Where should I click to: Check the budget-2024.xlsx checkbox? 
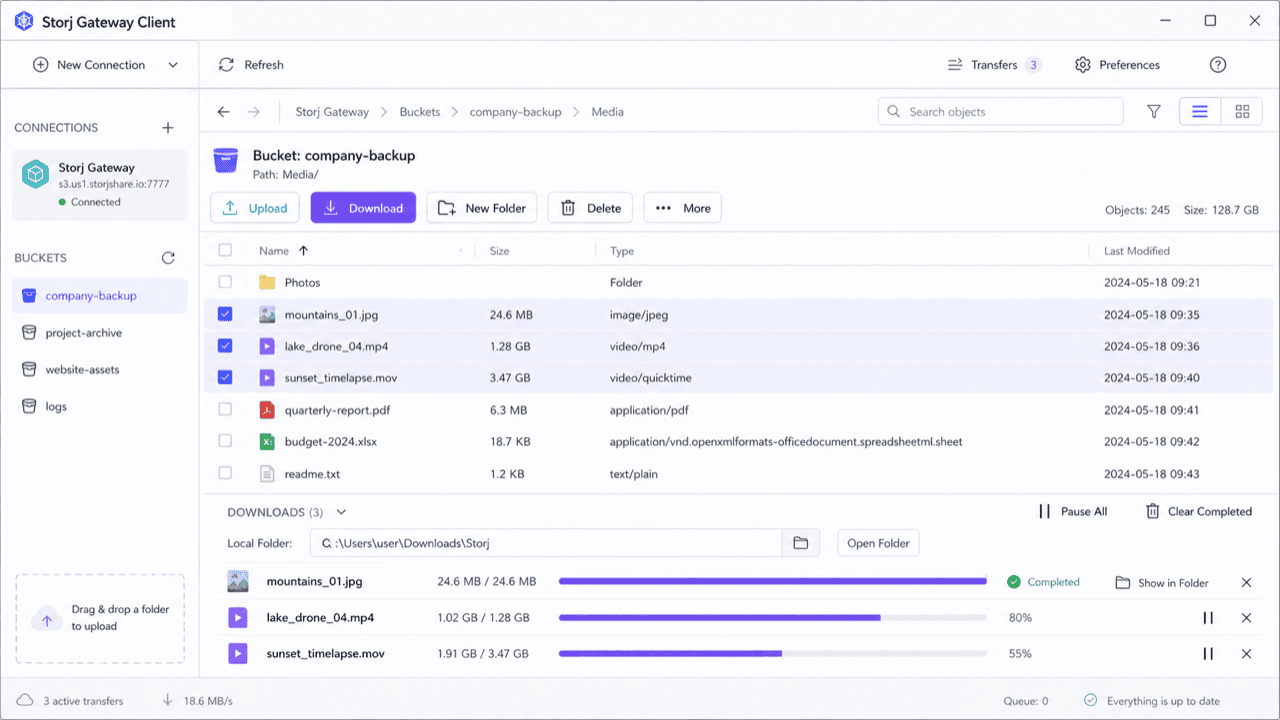pyautogui.click(x=225, y=442)
